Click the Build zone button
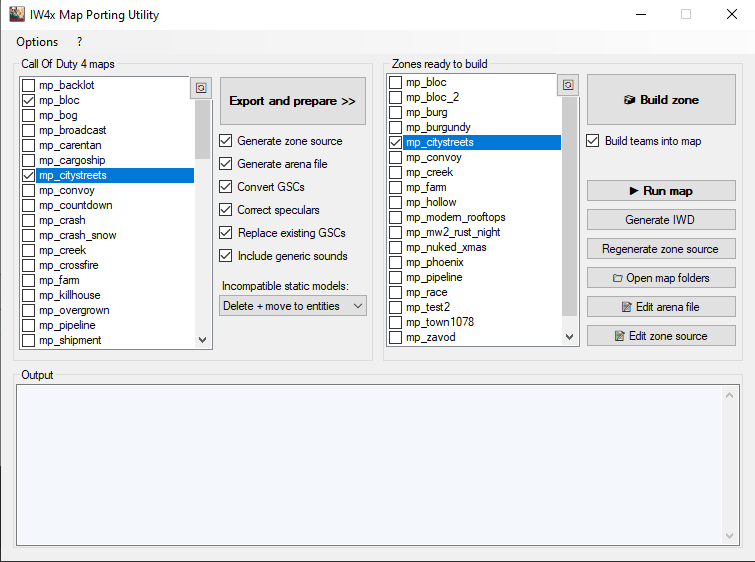This screenshot has width=755, height=562. point(661,100)
